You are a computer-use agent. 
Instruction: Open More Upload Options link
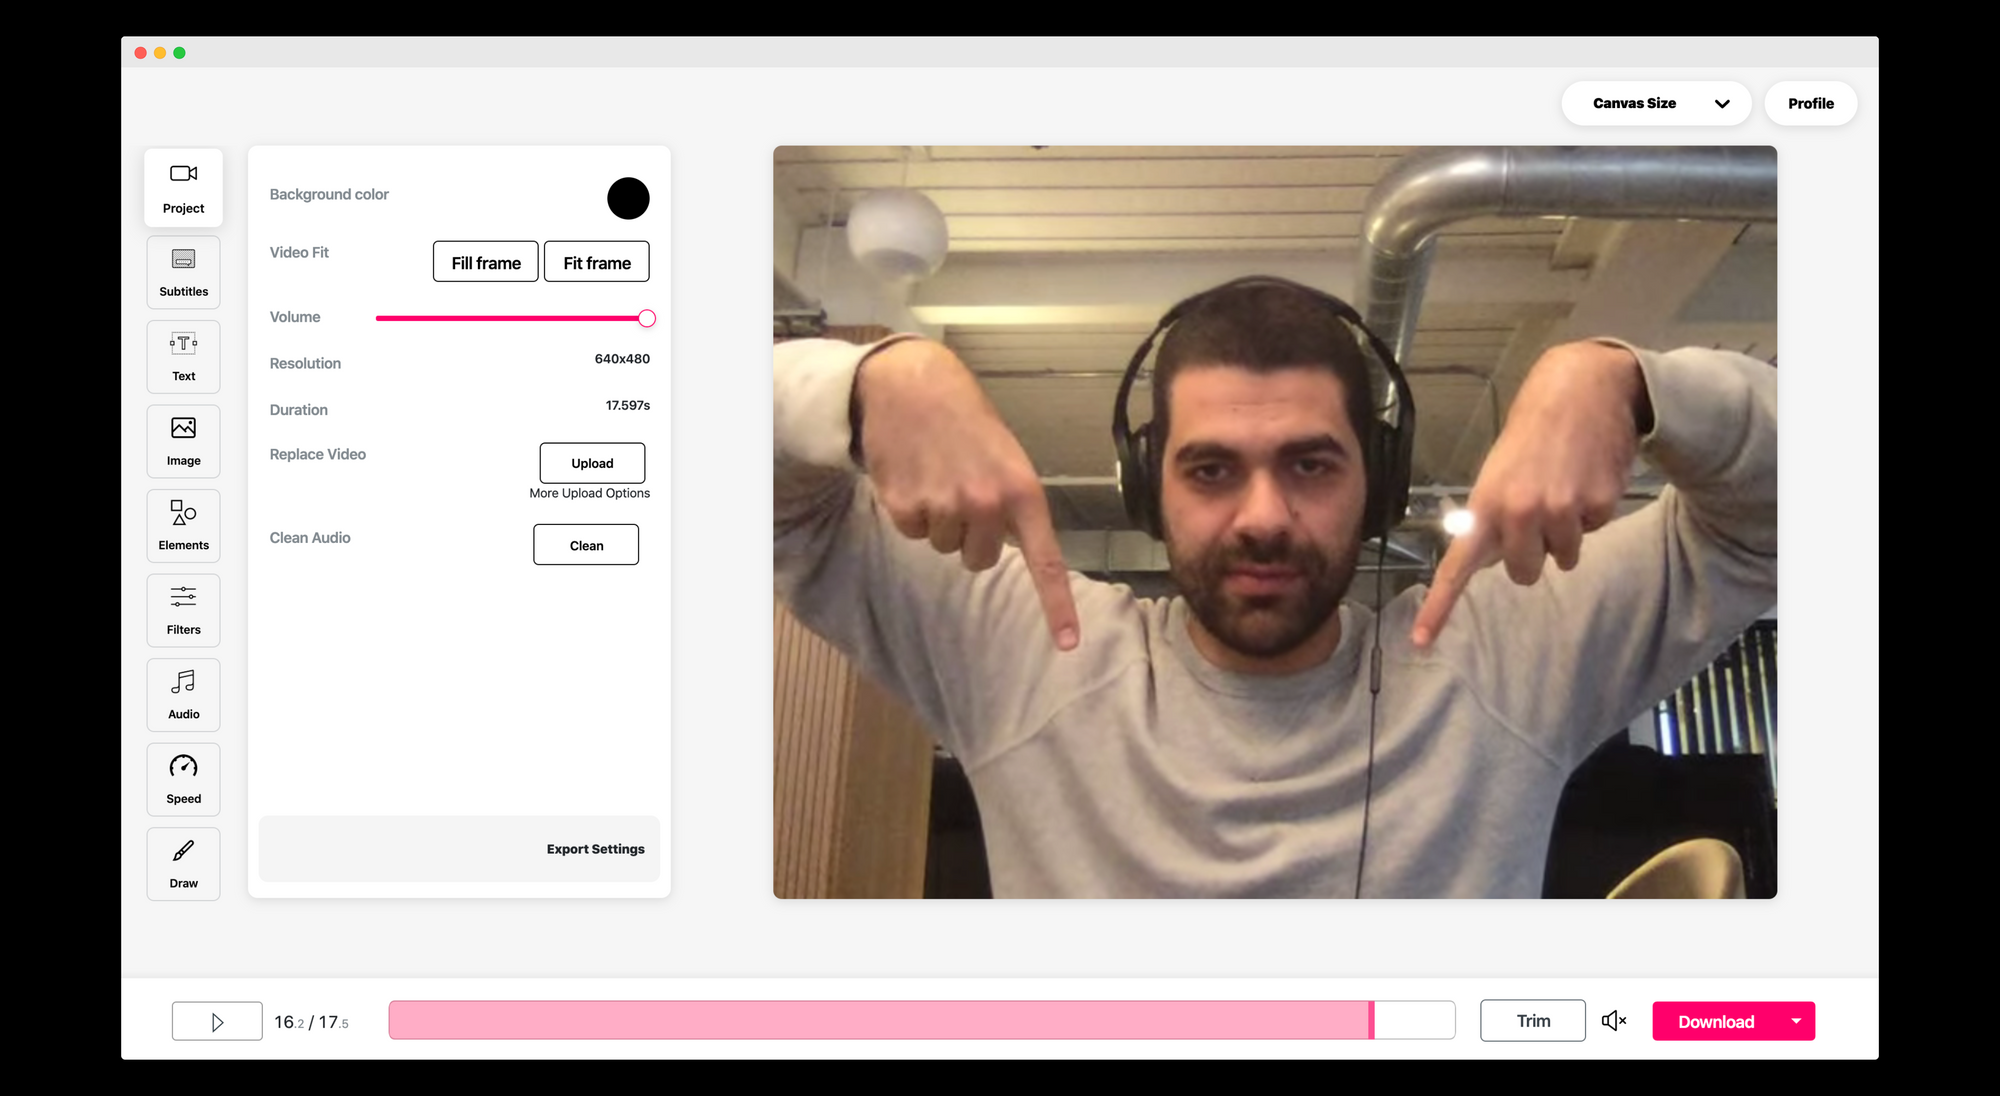[x=589, y=493]
